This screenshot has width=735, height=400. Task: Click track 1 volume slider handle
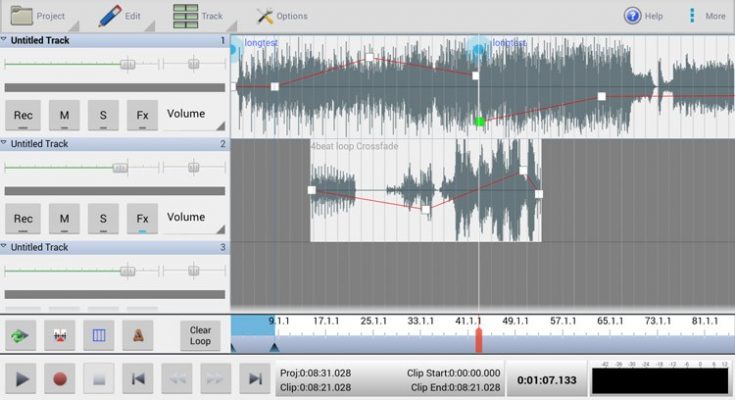pos(127,64)
